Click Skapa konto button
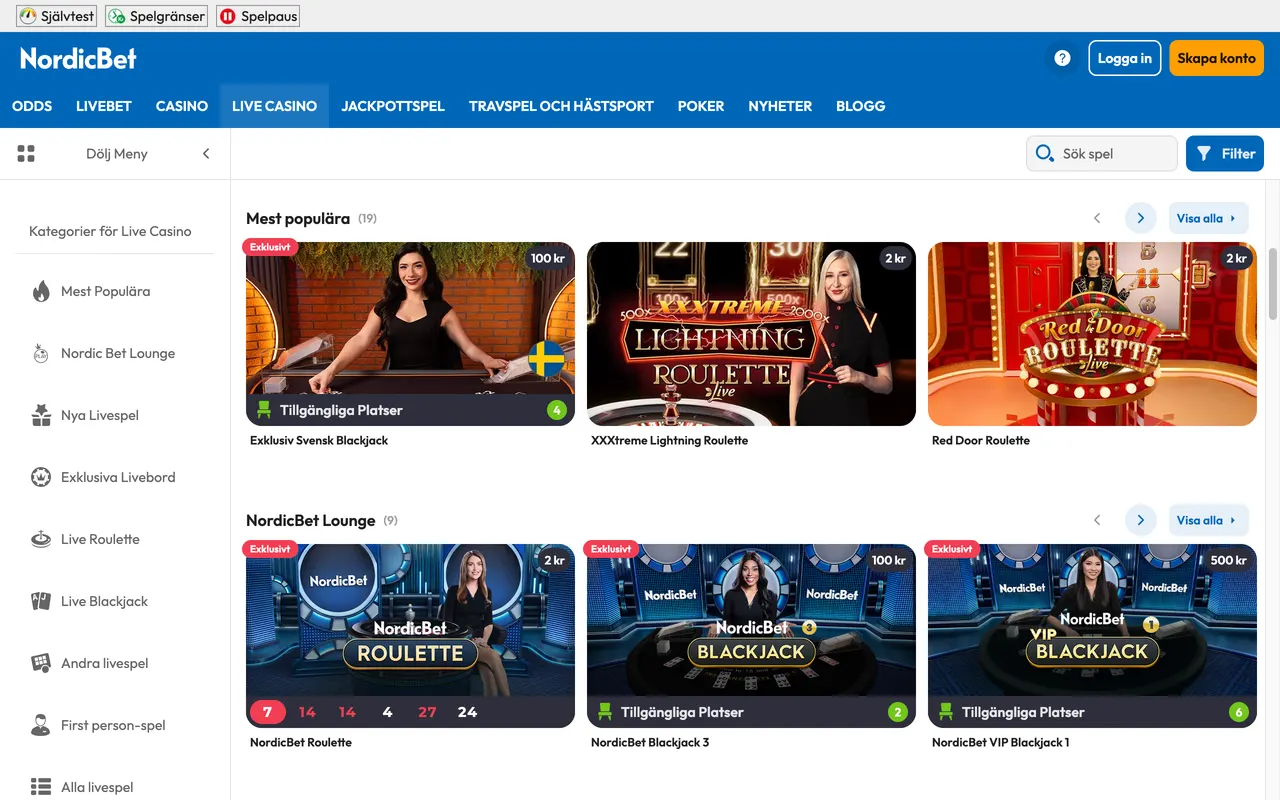Image resolution: width=1280 pixels, height=800 pixels. coord(1216,58)
